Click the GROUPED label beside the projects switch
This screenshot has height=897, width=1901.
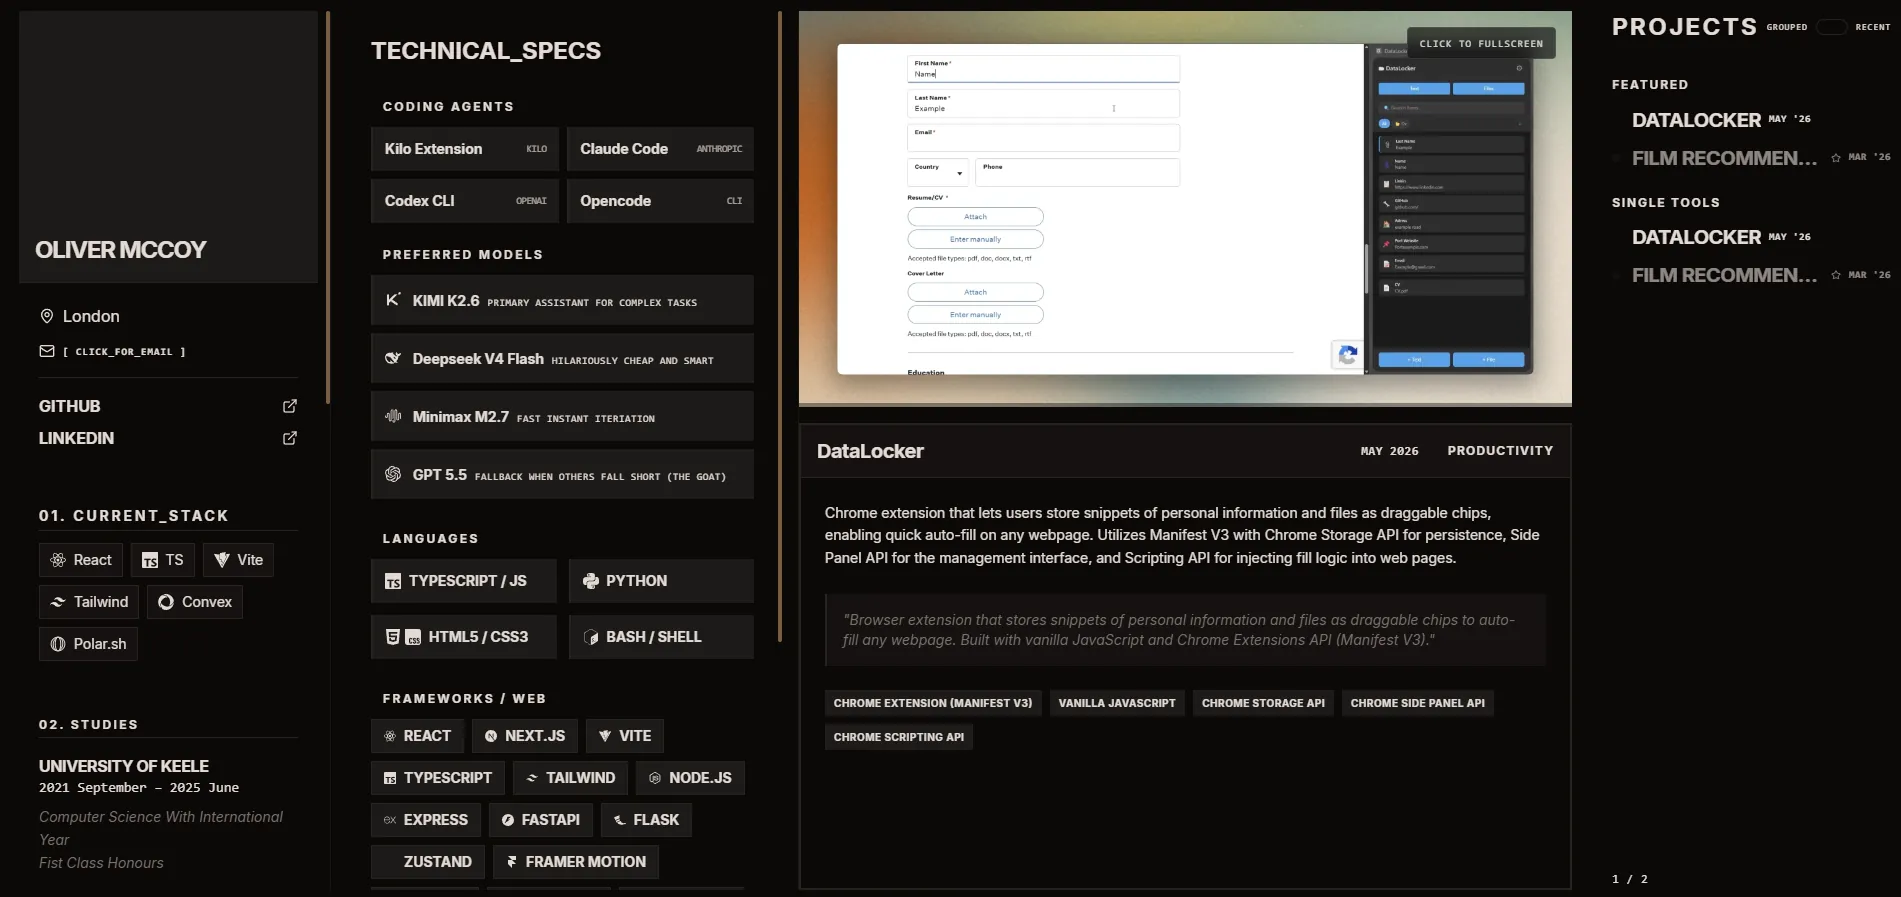(x=1787, y=27)
